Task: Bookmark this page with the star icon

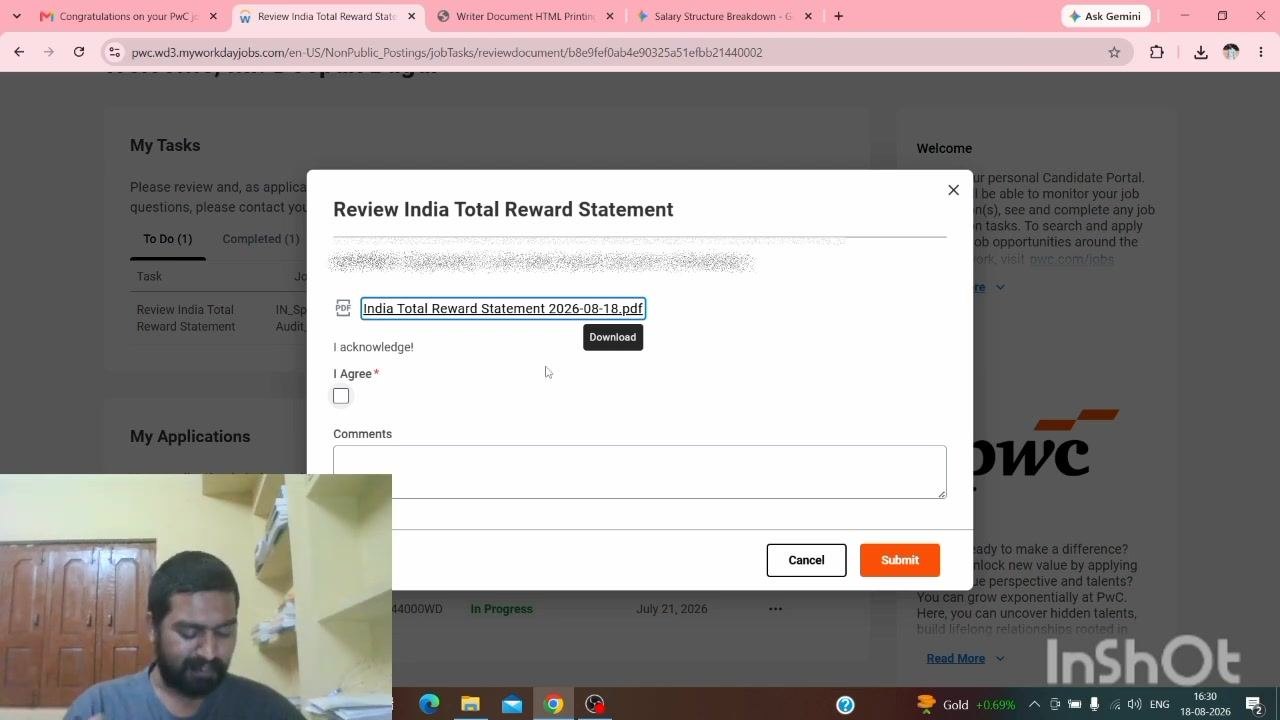Action: pyautogui.click(x=1114, y=52)
